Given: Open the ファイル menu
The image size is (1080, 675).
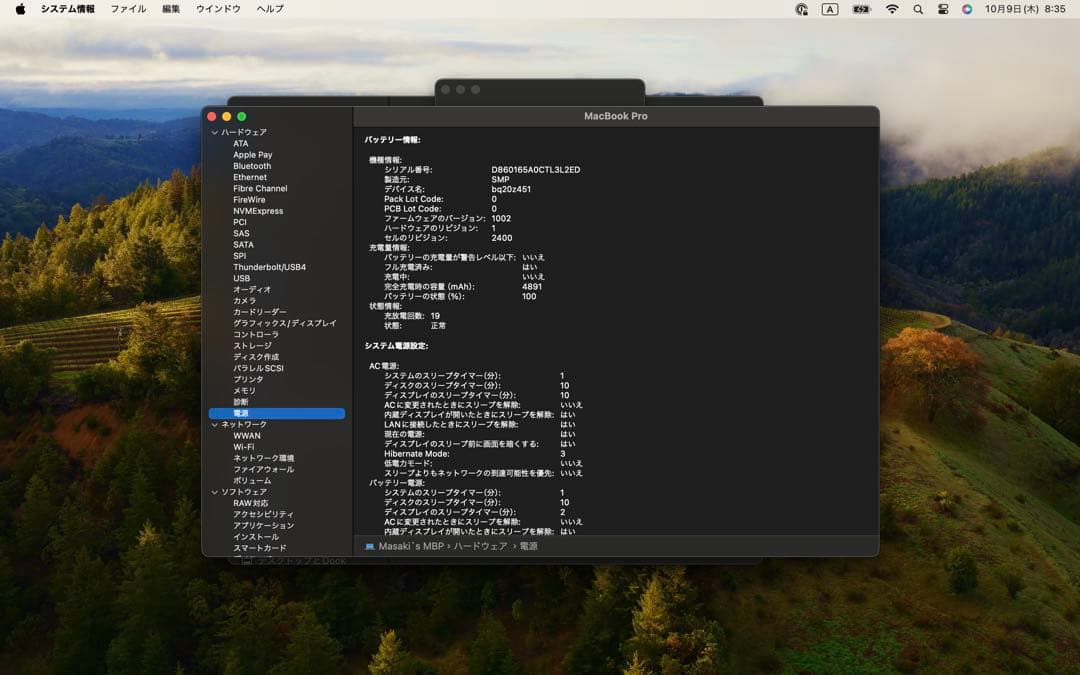Looking at the screenshot, I should (x=128, y=8).
